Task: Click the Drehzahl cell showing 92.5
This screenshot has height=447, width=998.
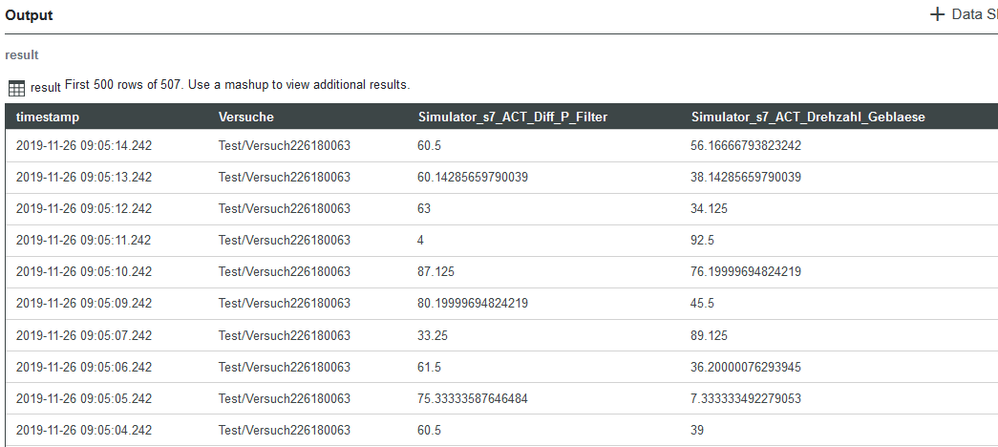Action: coord(703,240)
